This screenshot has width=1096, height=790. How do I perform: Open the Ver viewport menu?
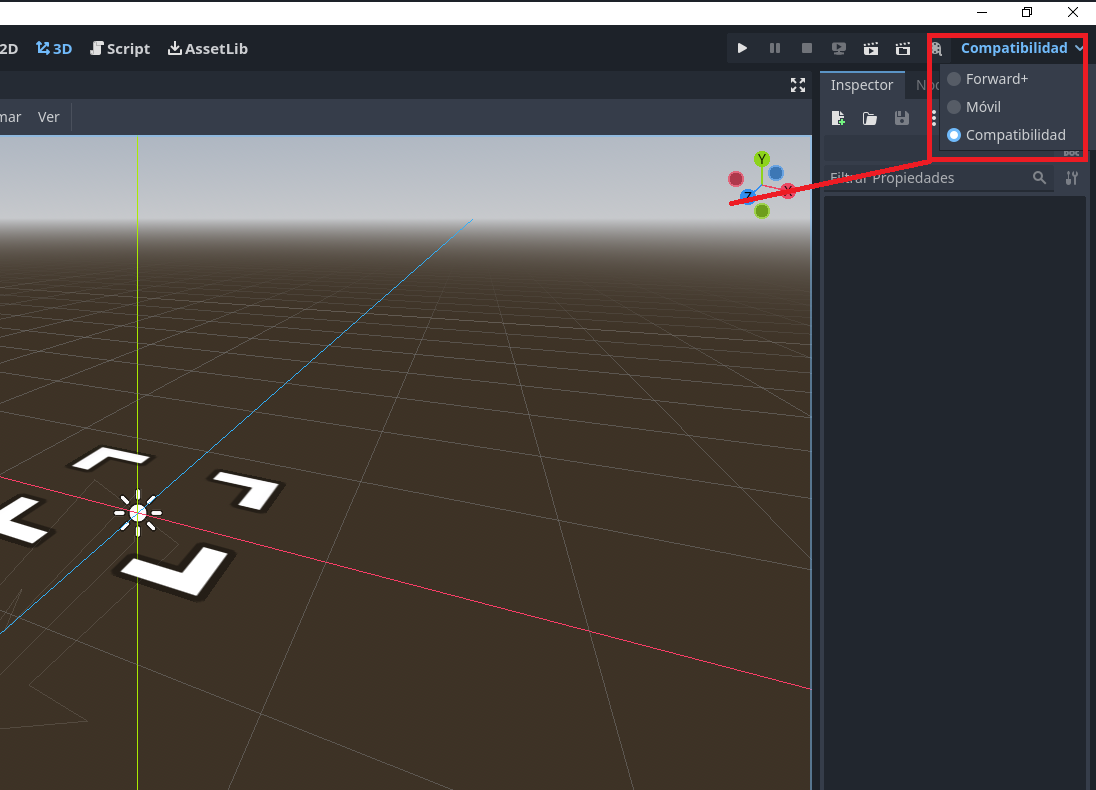click(48, 117)
